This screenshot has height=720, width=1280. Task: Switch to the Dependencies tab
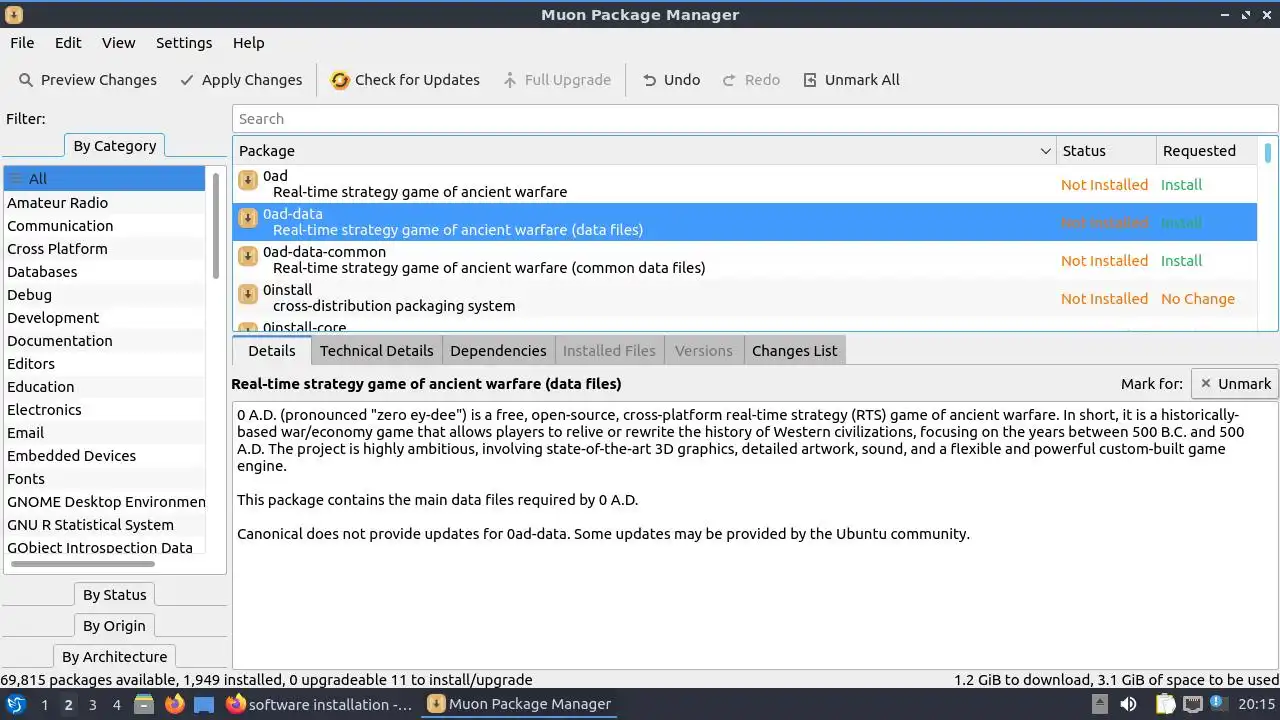[498, 351]
